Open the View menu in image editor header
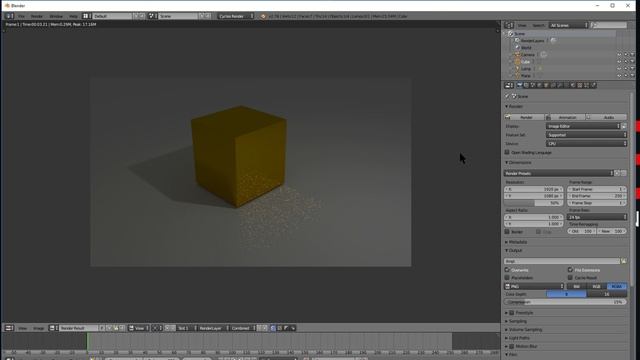640x360 pixels. click(22, 328)
